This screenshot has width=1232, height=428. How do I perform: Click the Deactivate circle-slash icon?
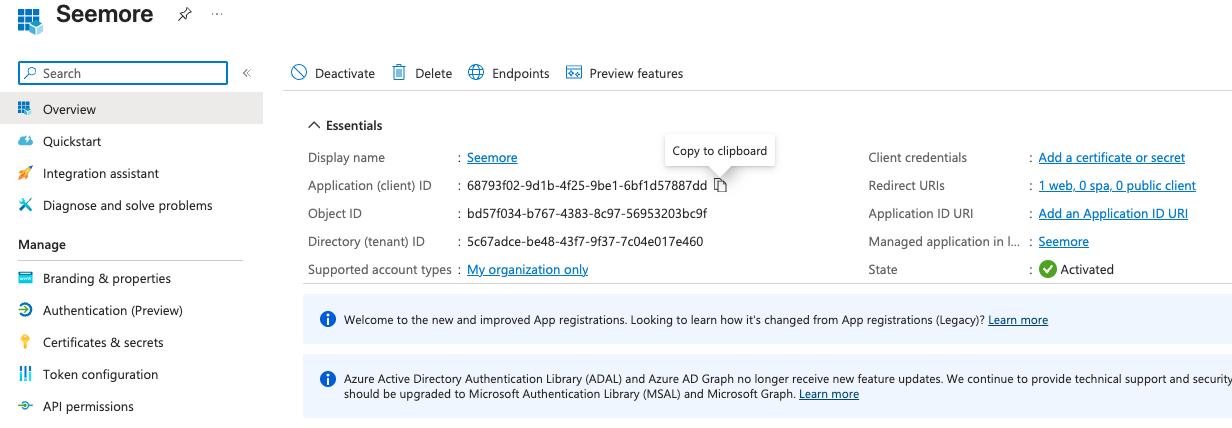299,73
